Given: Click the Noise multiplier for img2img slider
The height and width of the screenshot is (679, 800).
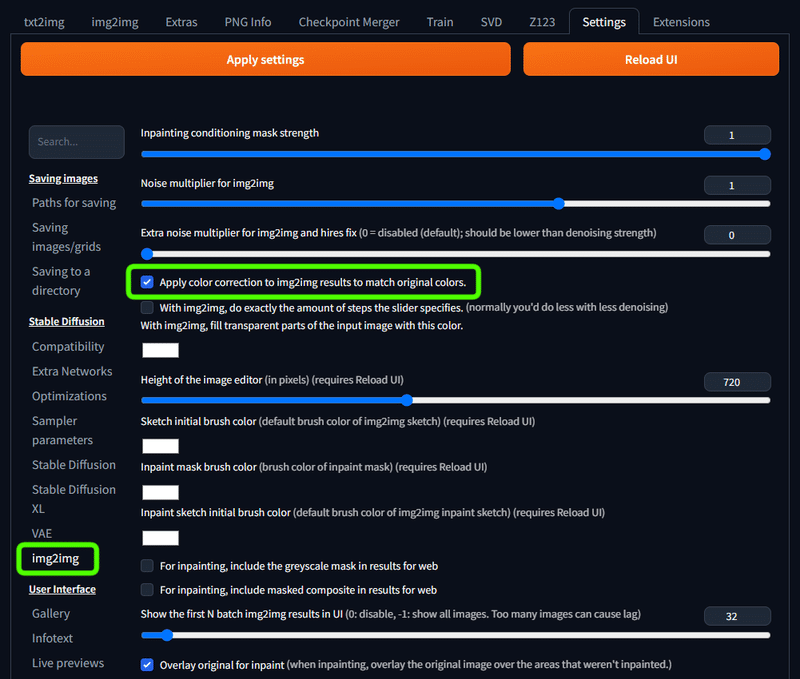Looking at the screenshot, I should [x=456, y=204].
